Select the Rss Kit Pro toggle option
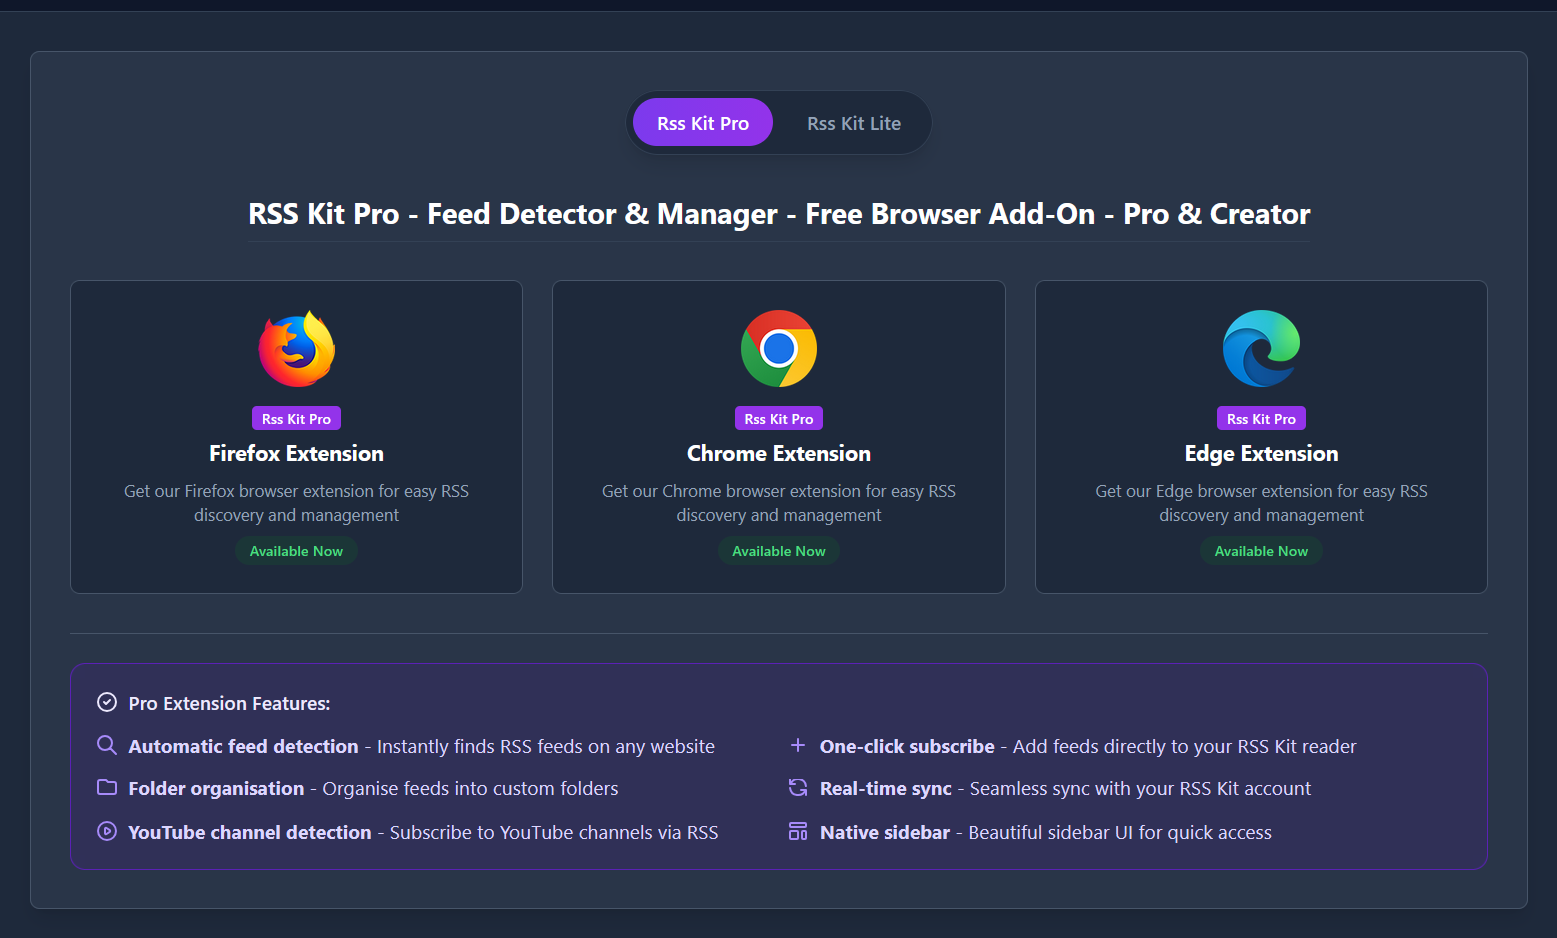This screenshot has width=1557, height=938. [x=701, y=122]
